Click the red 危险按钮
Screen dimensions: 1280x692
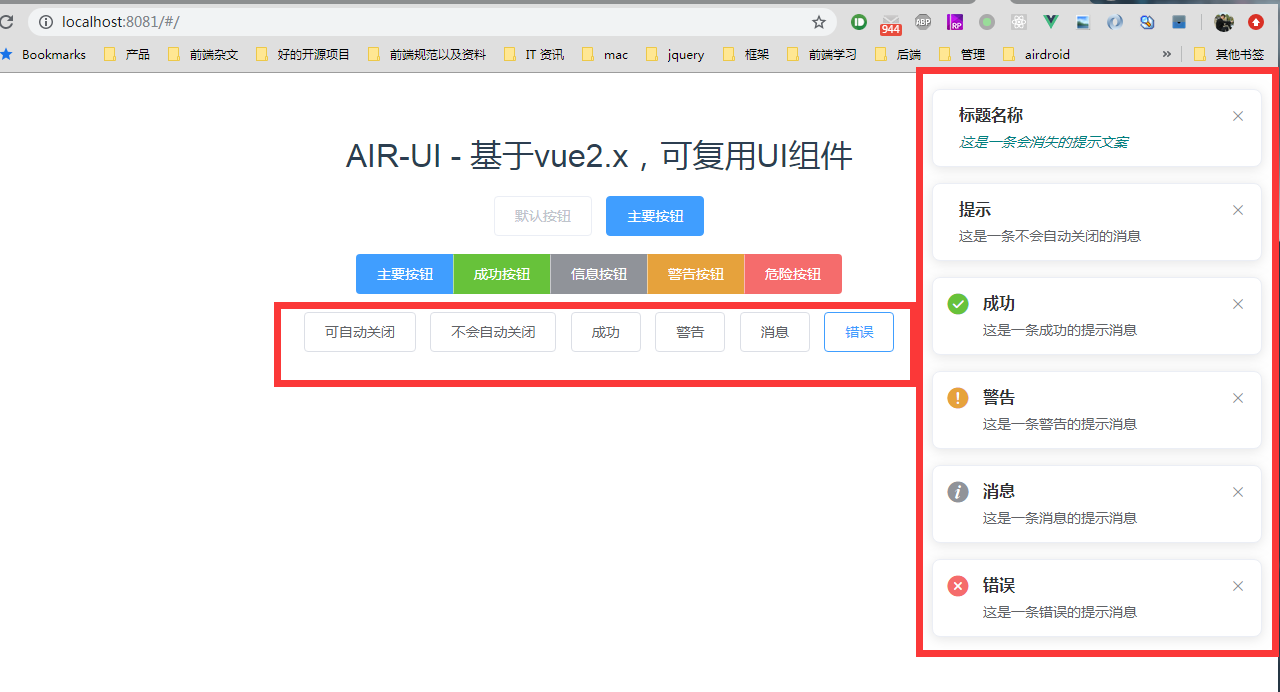click(x=793, y=274)
